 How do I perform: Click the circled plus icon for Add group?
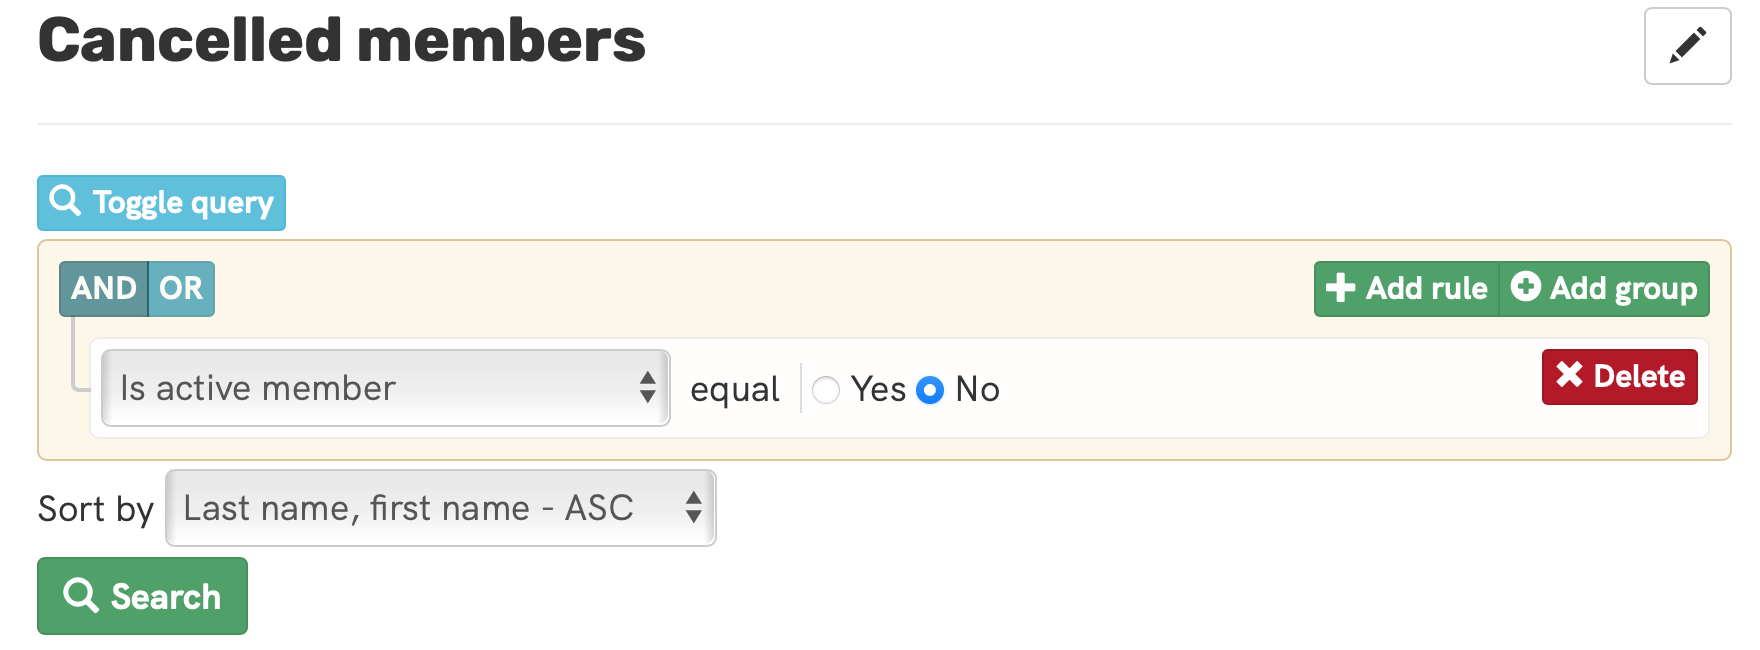[x=1525, y=287]
